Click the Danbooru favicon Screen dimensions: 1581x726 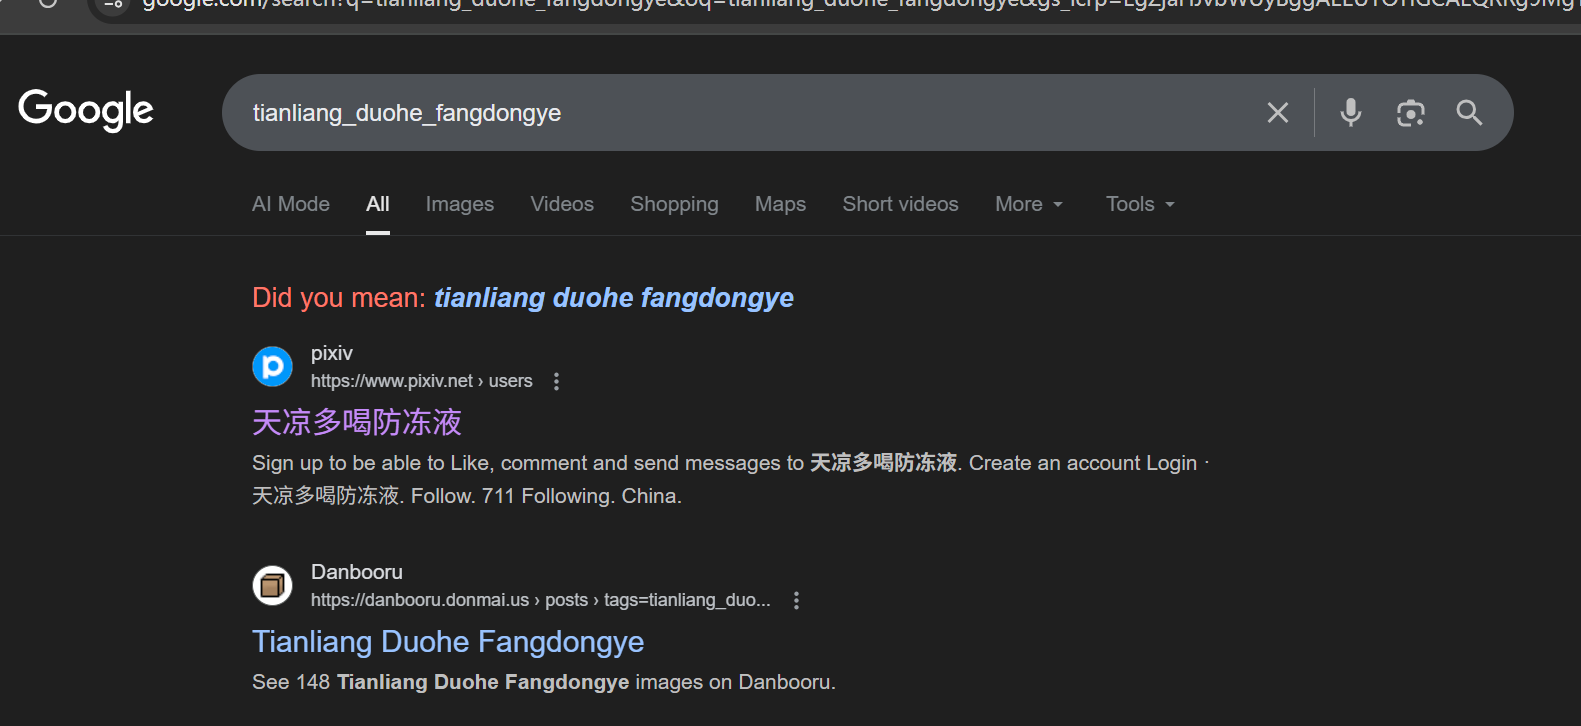(x=272, y=586)
